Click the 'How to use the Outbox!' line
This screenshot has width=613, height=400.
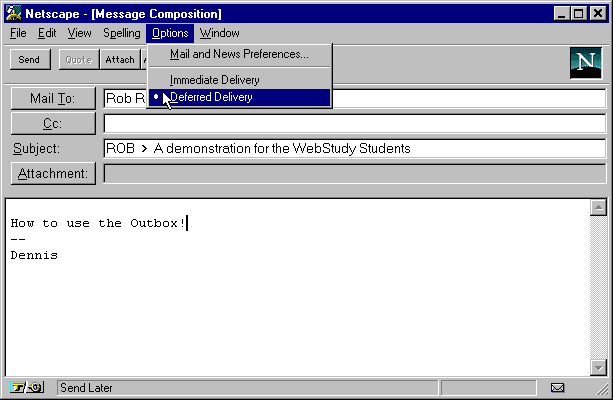pos(98,223)
